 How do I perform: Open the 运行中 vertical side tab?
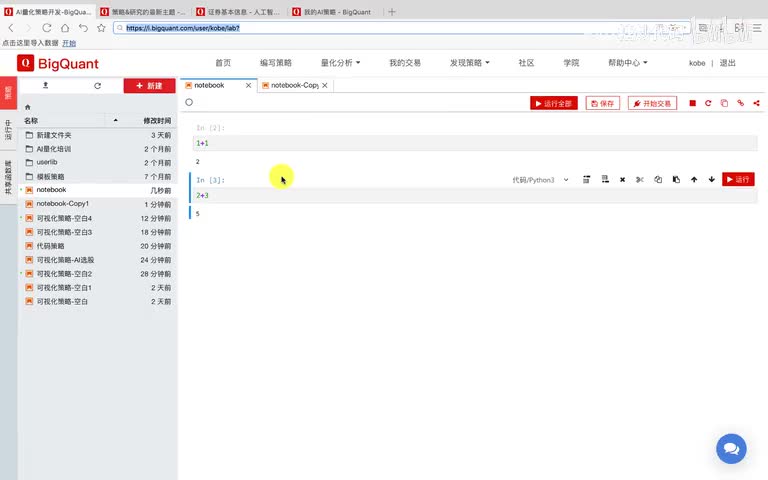point(8,130)
